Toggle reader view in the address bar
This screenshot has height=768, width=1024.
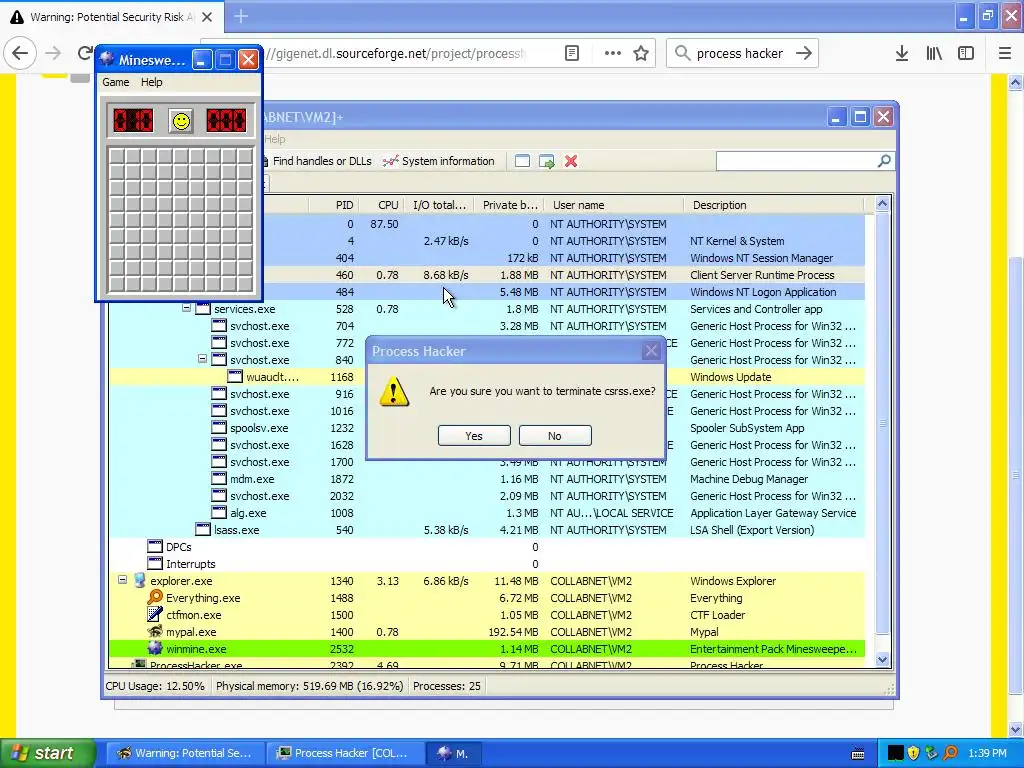coord(572,54)
